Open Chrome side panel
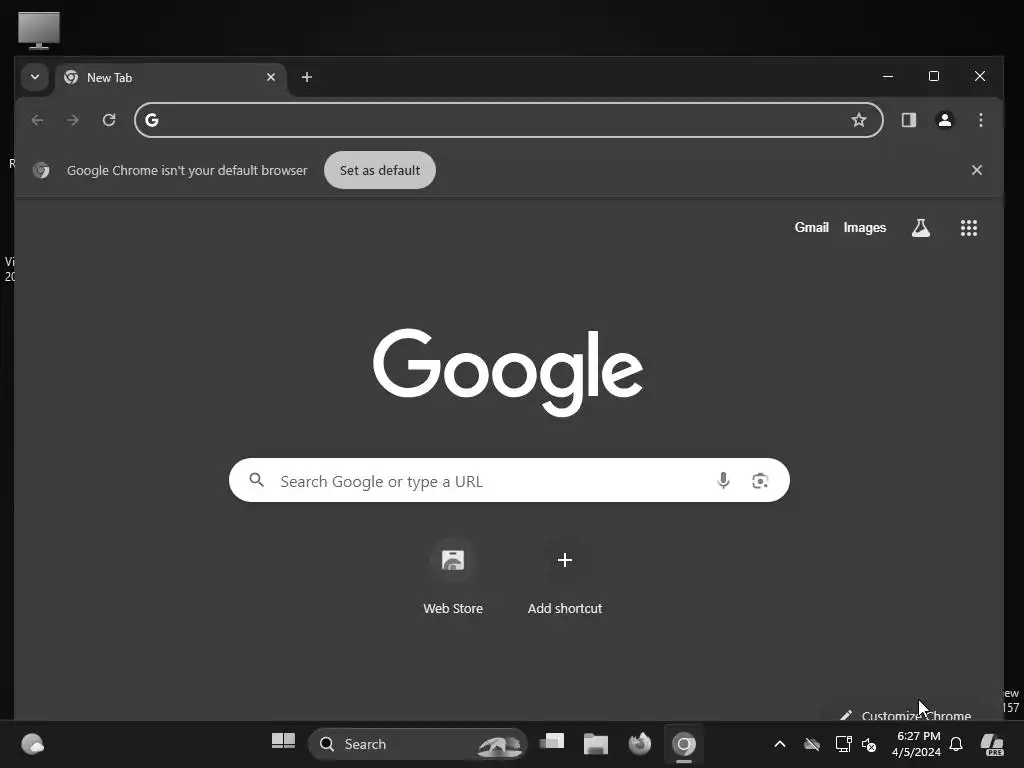This screenshot has height=768, width=1024. click(x=908, y=120)
